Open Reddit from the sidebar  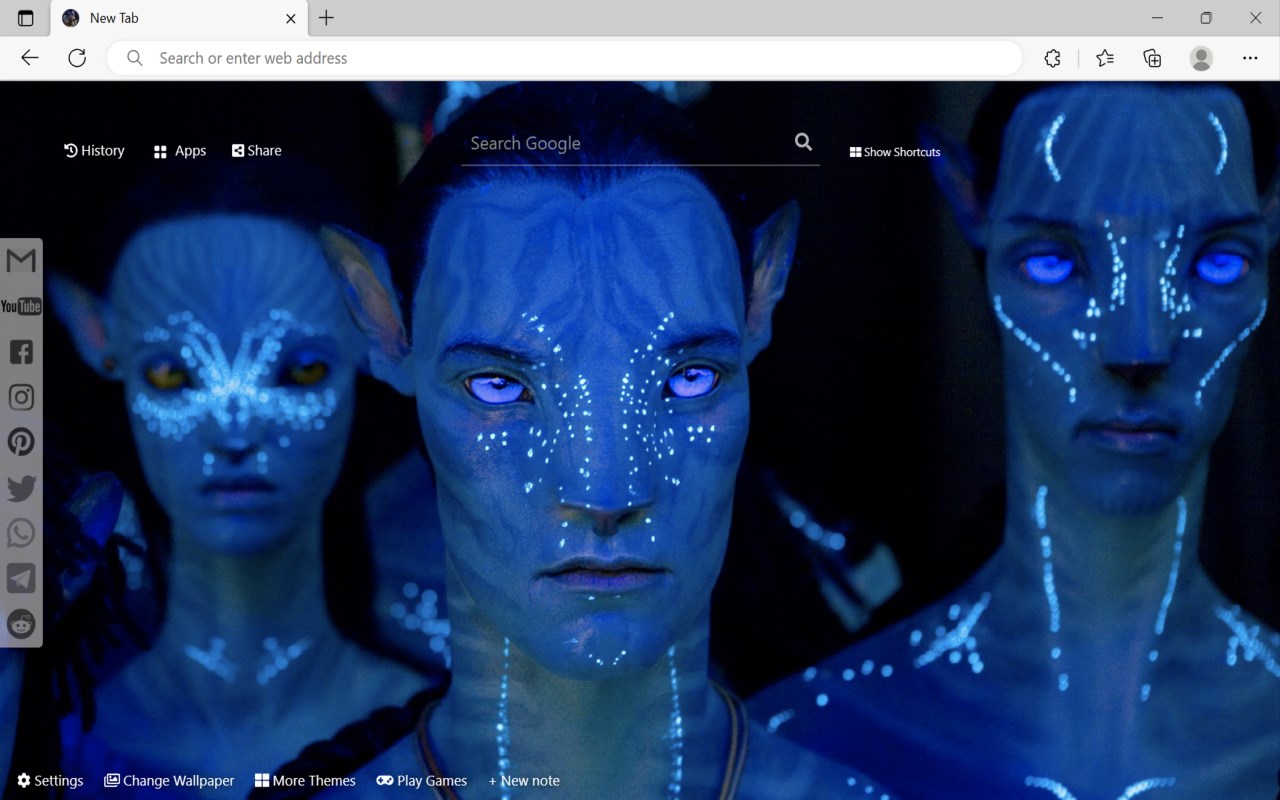coord(21,624)
